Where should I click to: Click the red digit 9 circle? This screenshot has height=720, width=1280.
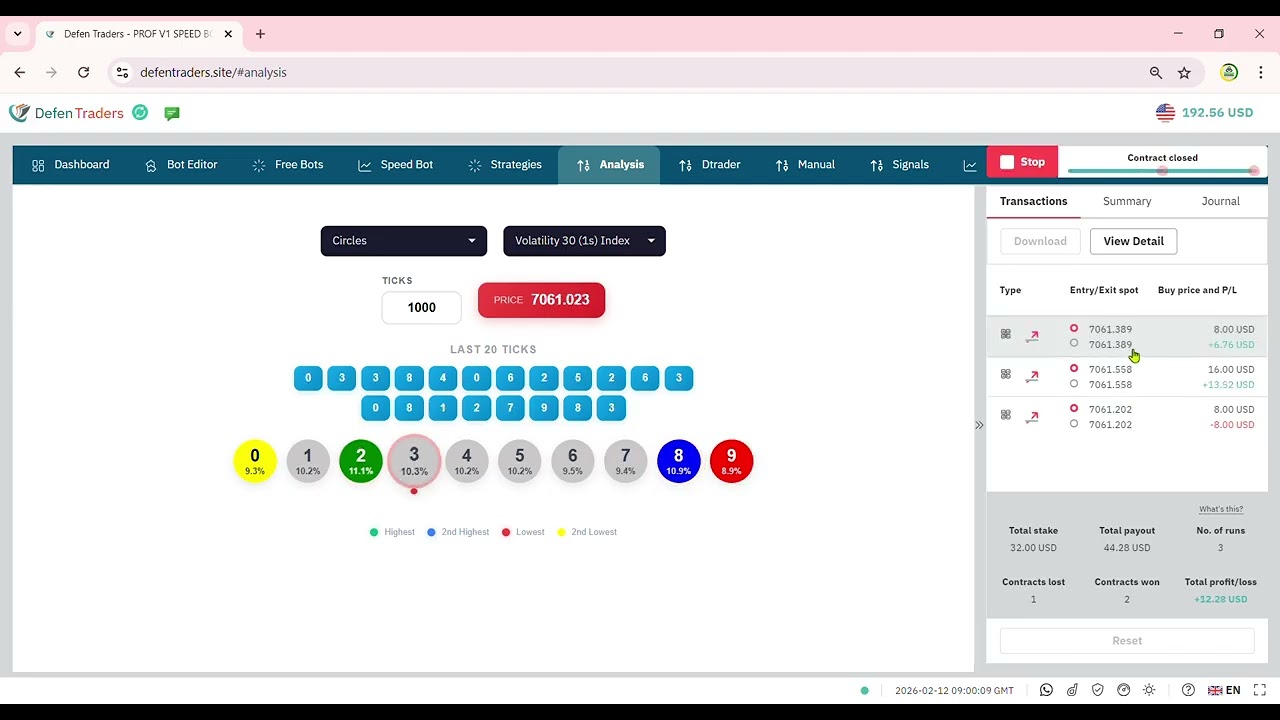731,461
